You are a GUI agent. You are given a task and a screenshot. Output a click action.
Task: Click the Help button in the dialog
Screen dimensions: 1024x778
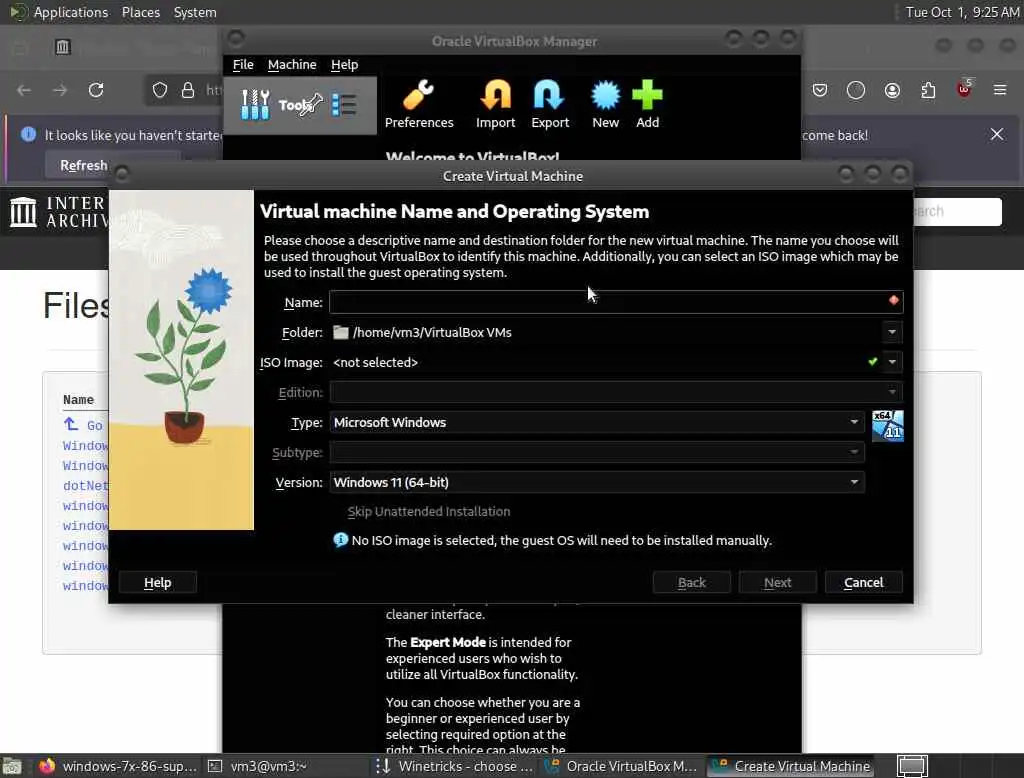157,582
